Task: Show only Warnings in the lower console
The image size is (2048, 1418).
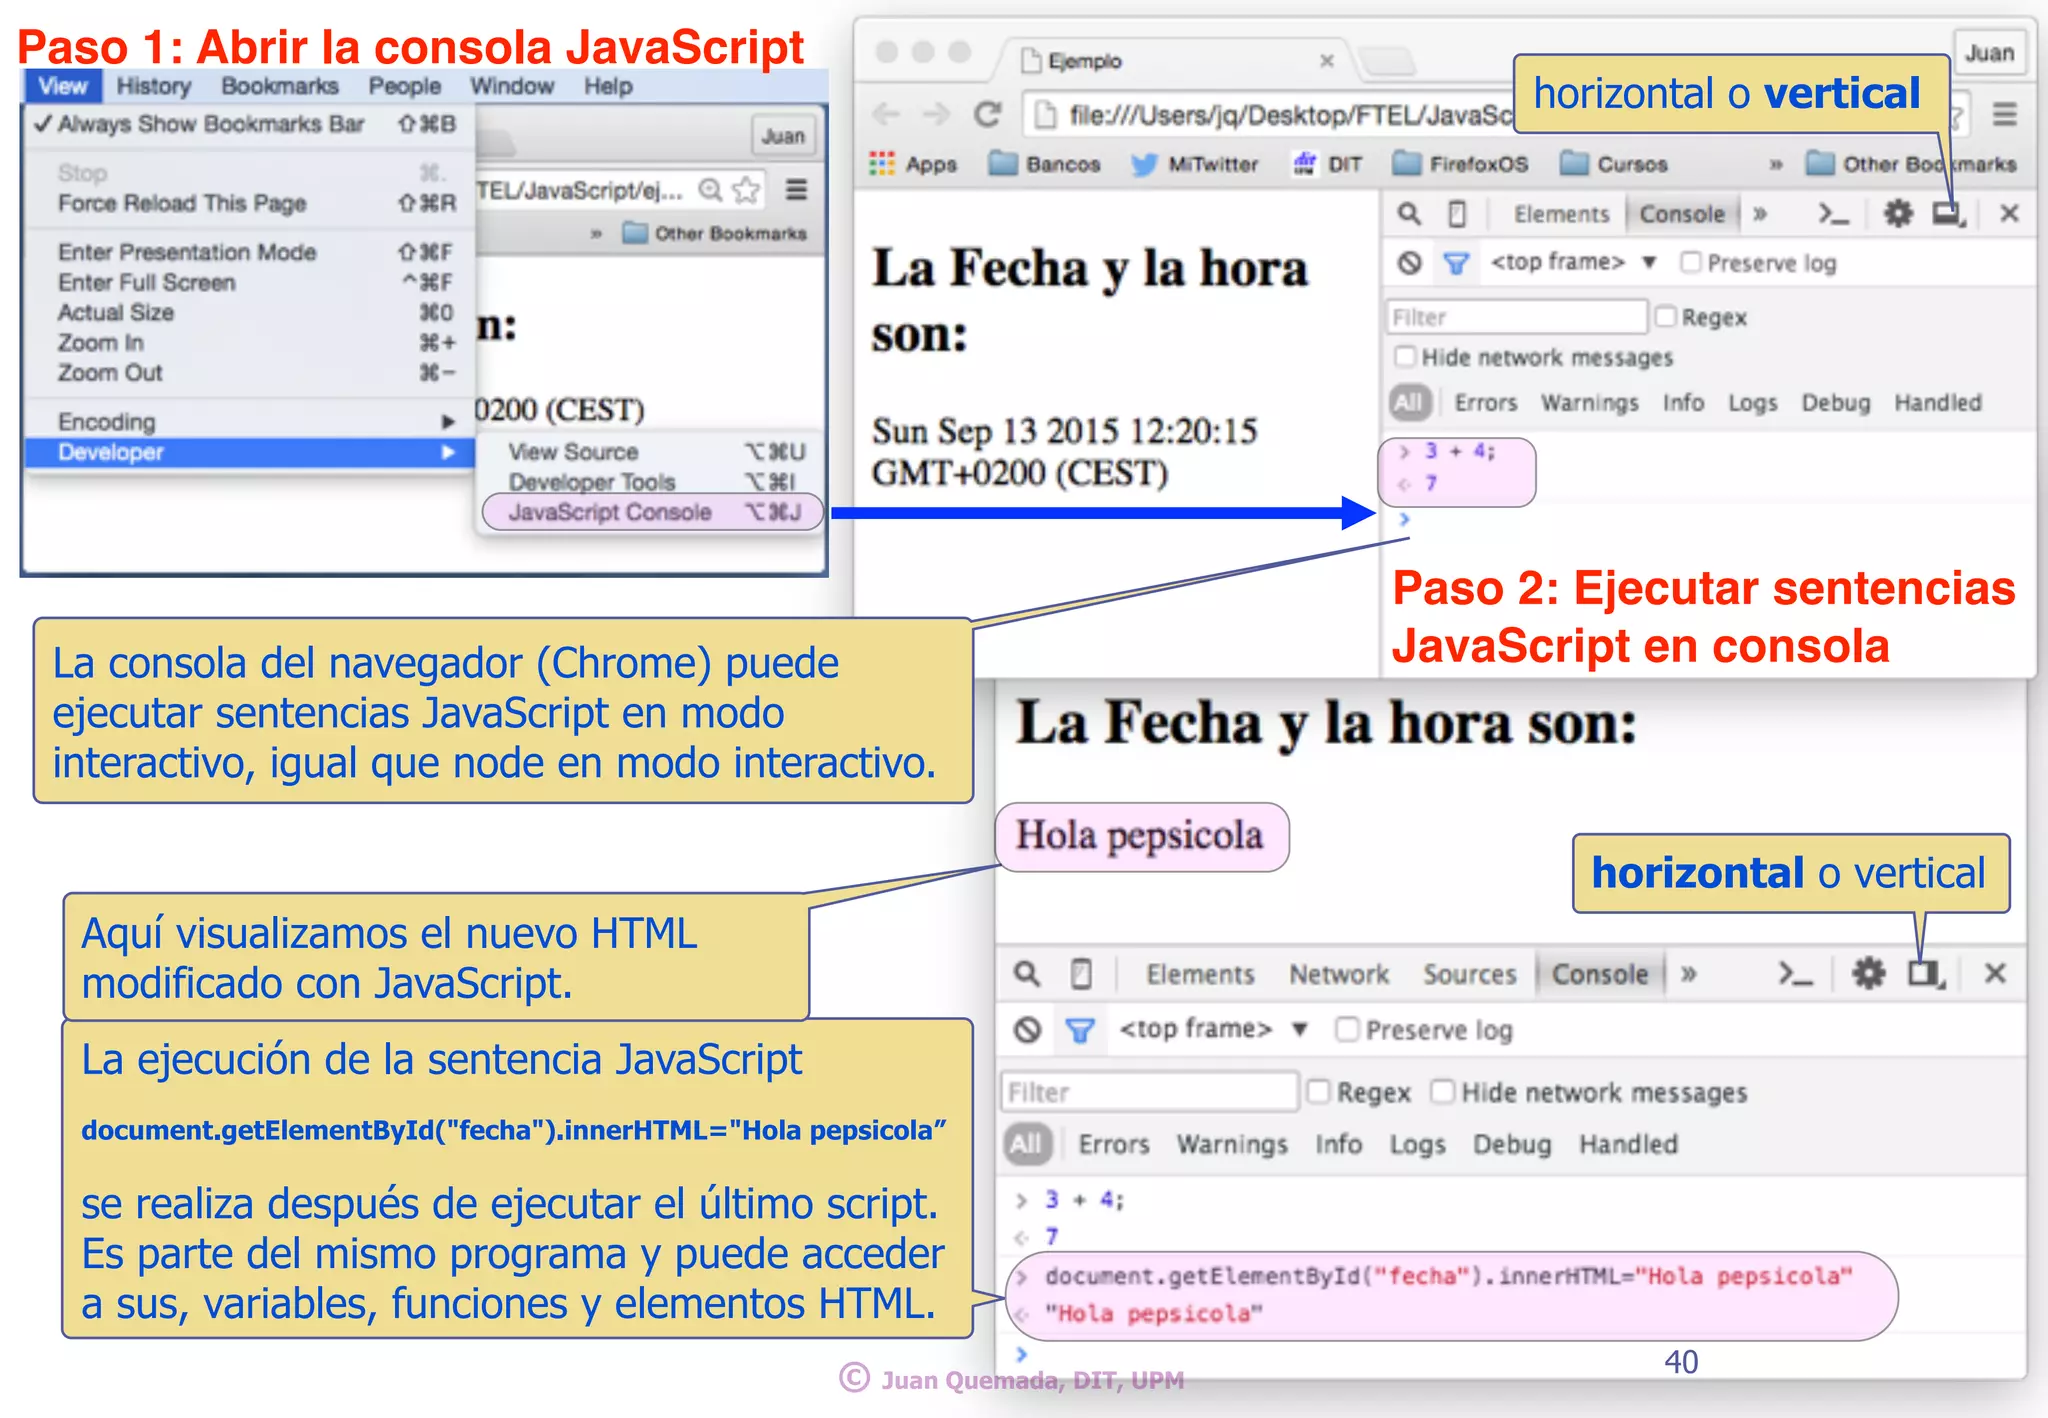Action: pyautogui.click(x=1232, y=1143)
